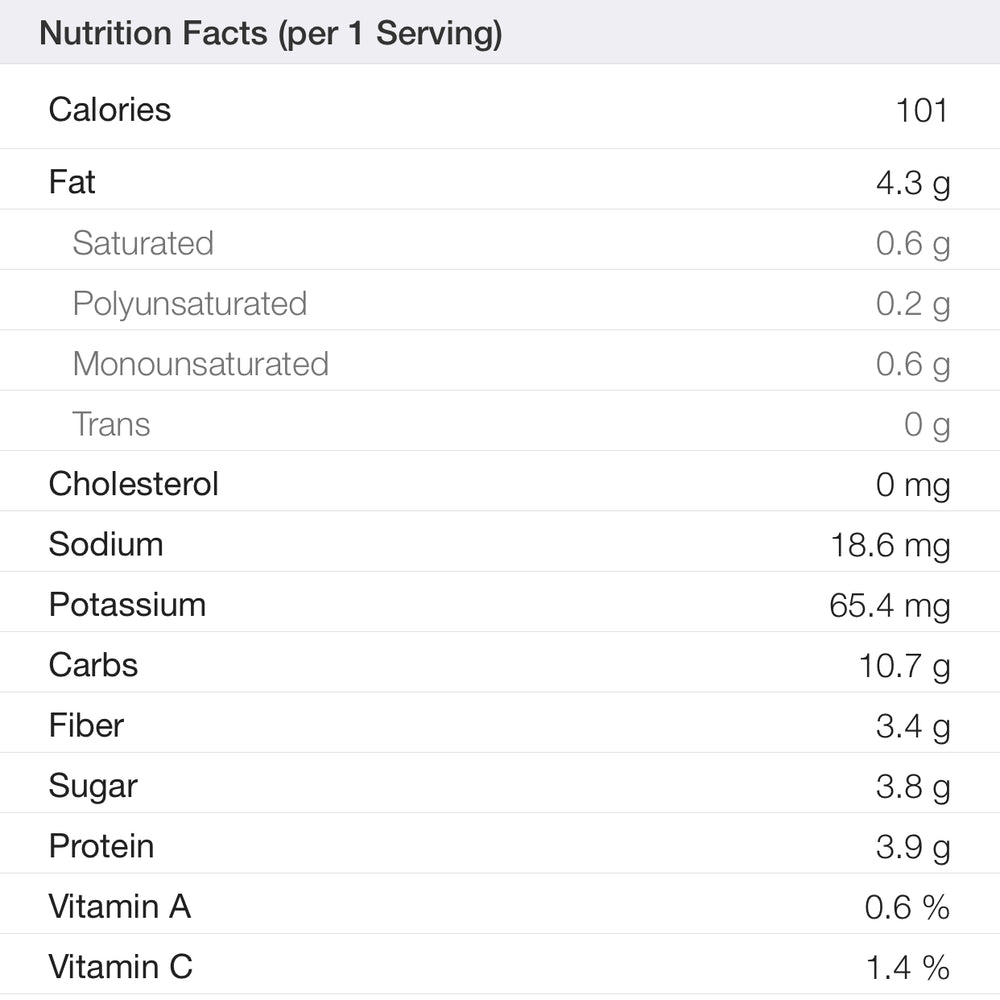
Task: Tap the Nutrition Facts header
Action: [x=270, y=33]
